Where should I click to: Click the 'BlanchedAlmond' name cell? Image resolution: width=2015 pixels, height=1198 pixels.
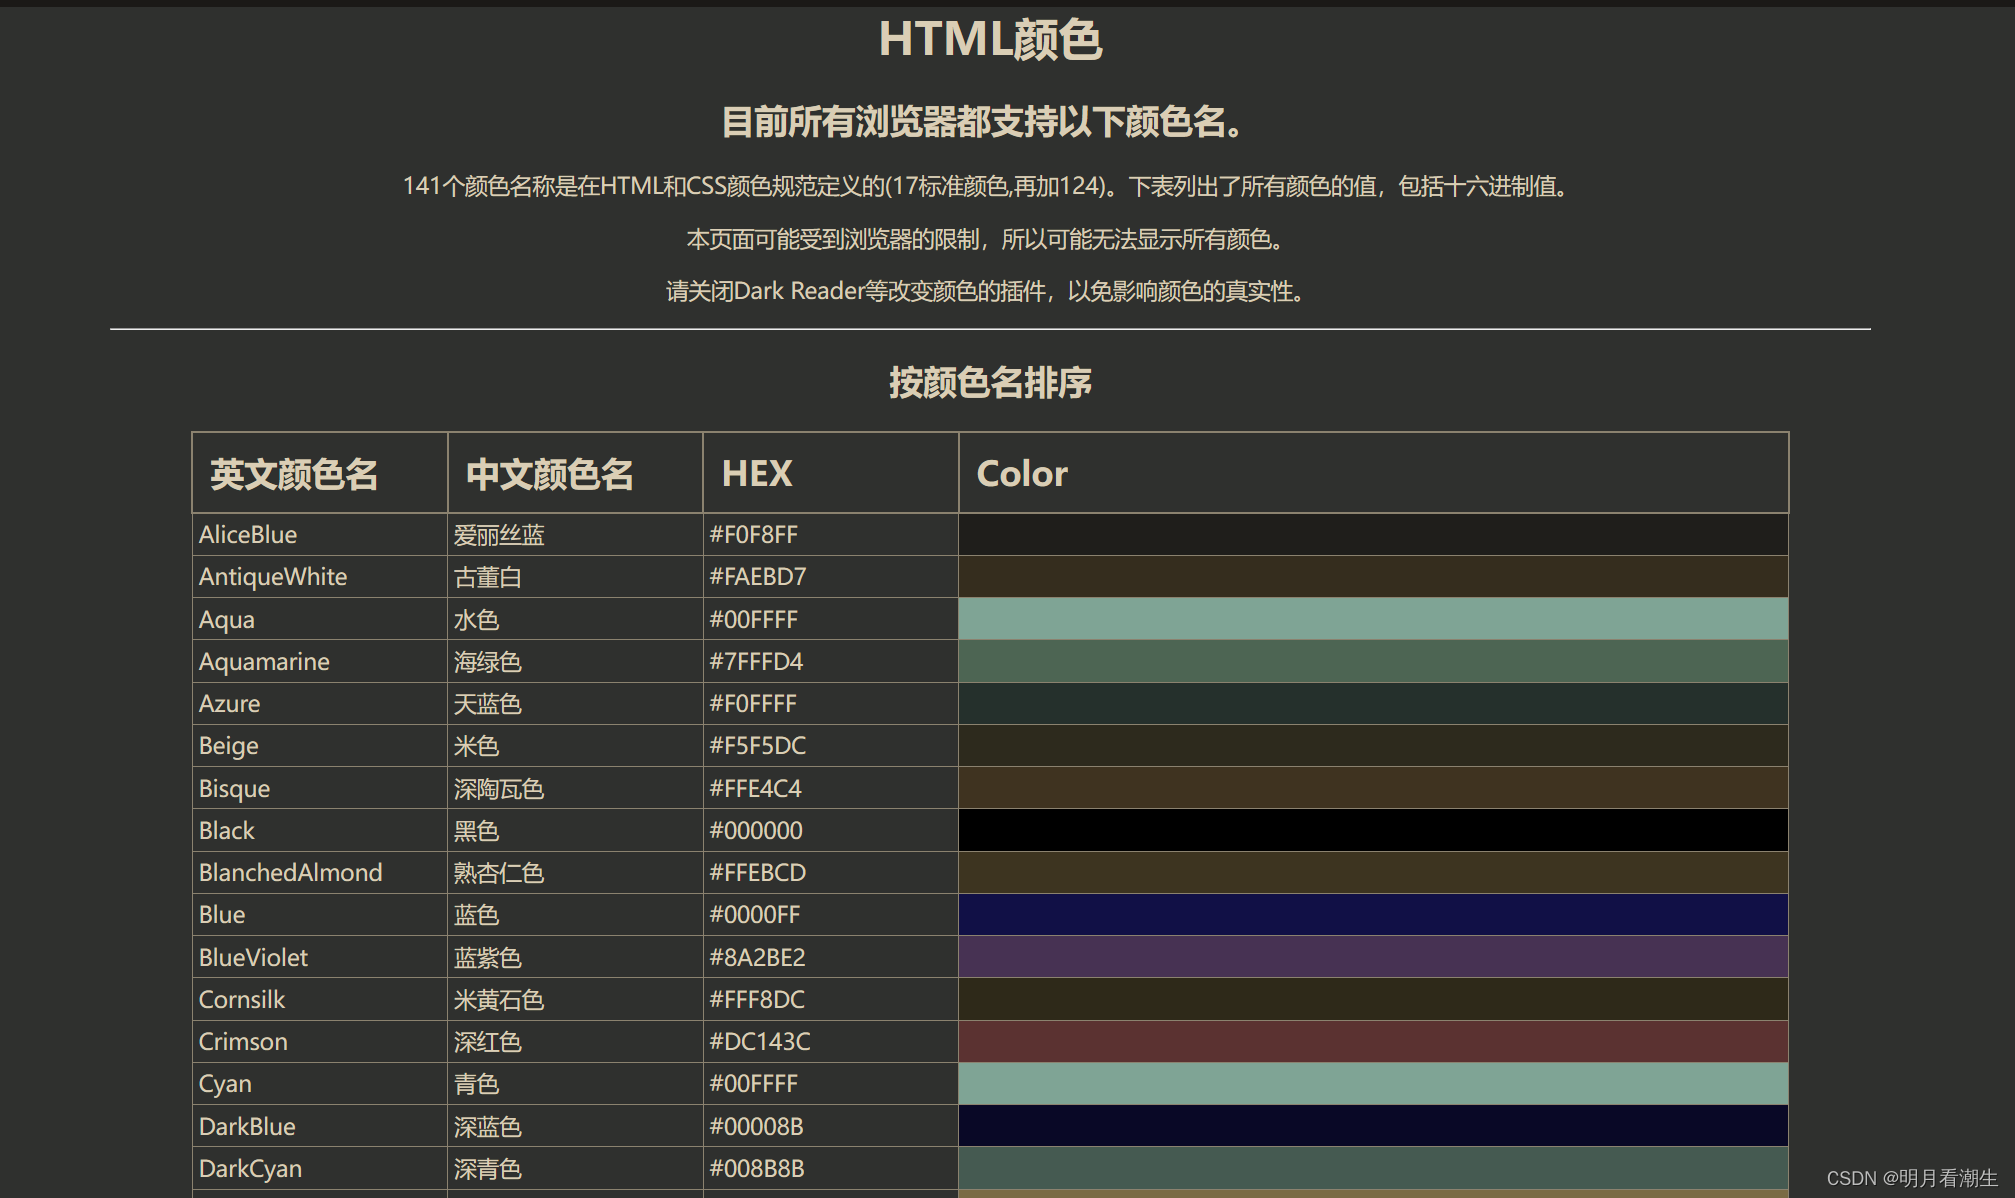coord(320,872)
